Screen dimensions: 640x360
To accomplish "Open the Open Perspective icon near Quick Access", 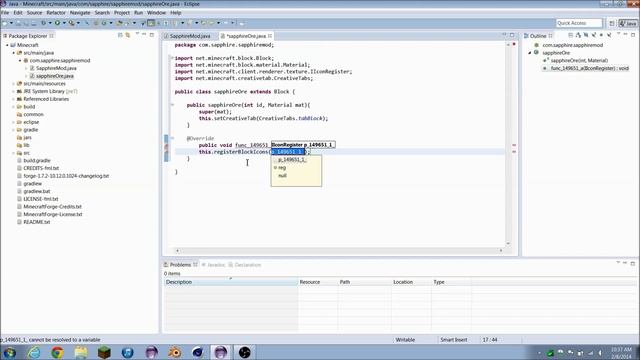I will [x=611, y=23].
